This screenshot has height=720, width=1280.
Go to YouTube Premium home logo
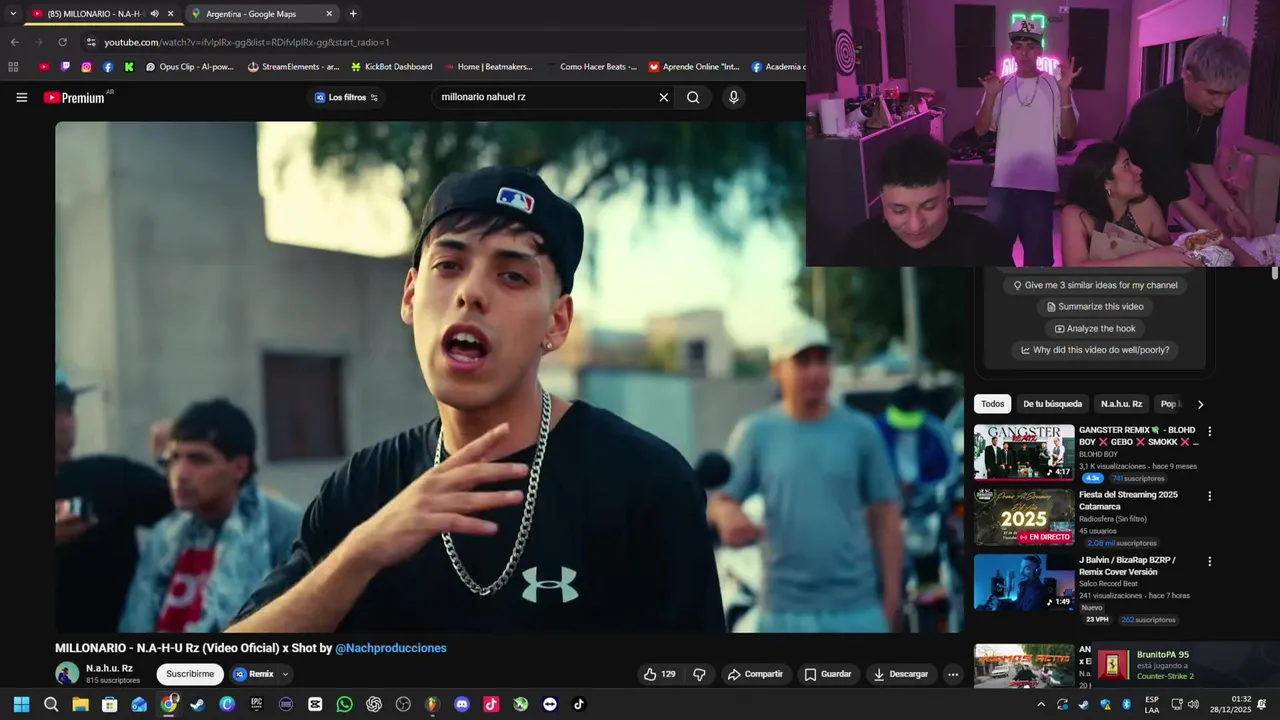point(76,97)
